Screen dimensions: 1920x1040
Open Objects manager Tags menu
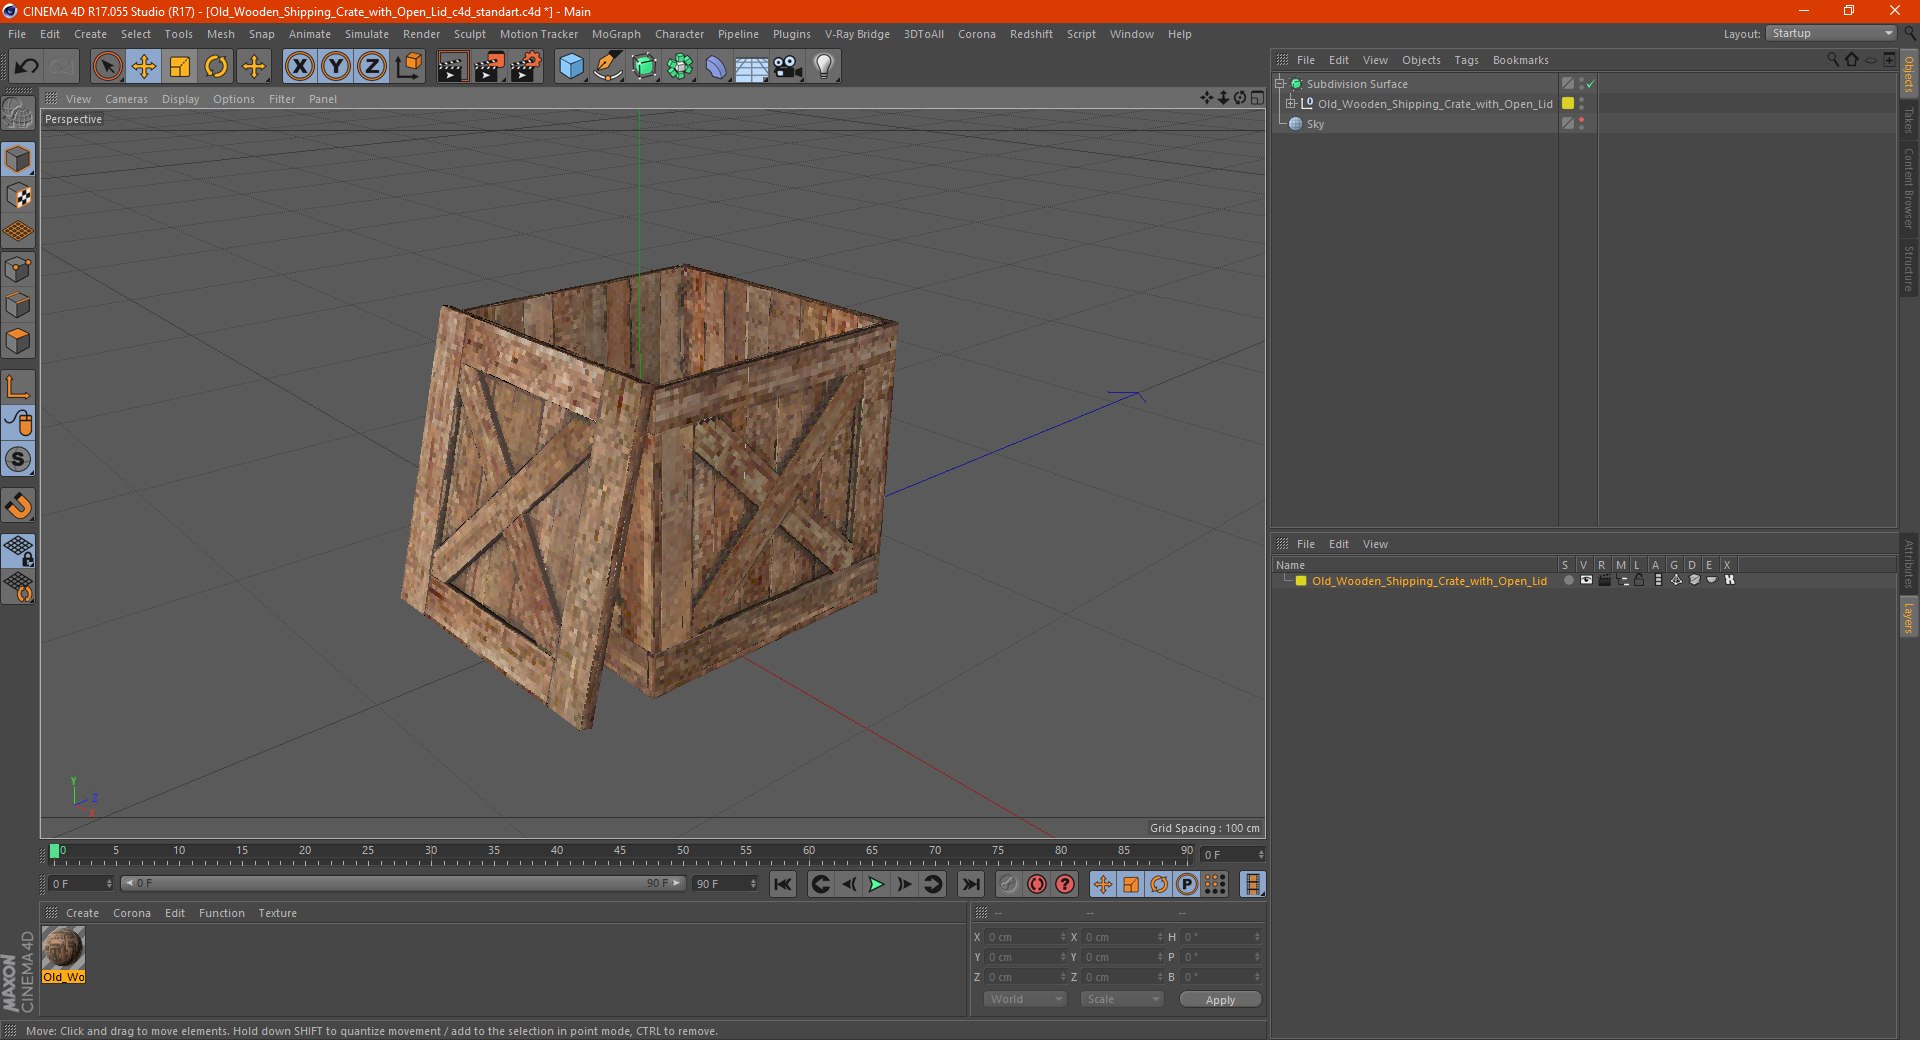click(1466, 60)
